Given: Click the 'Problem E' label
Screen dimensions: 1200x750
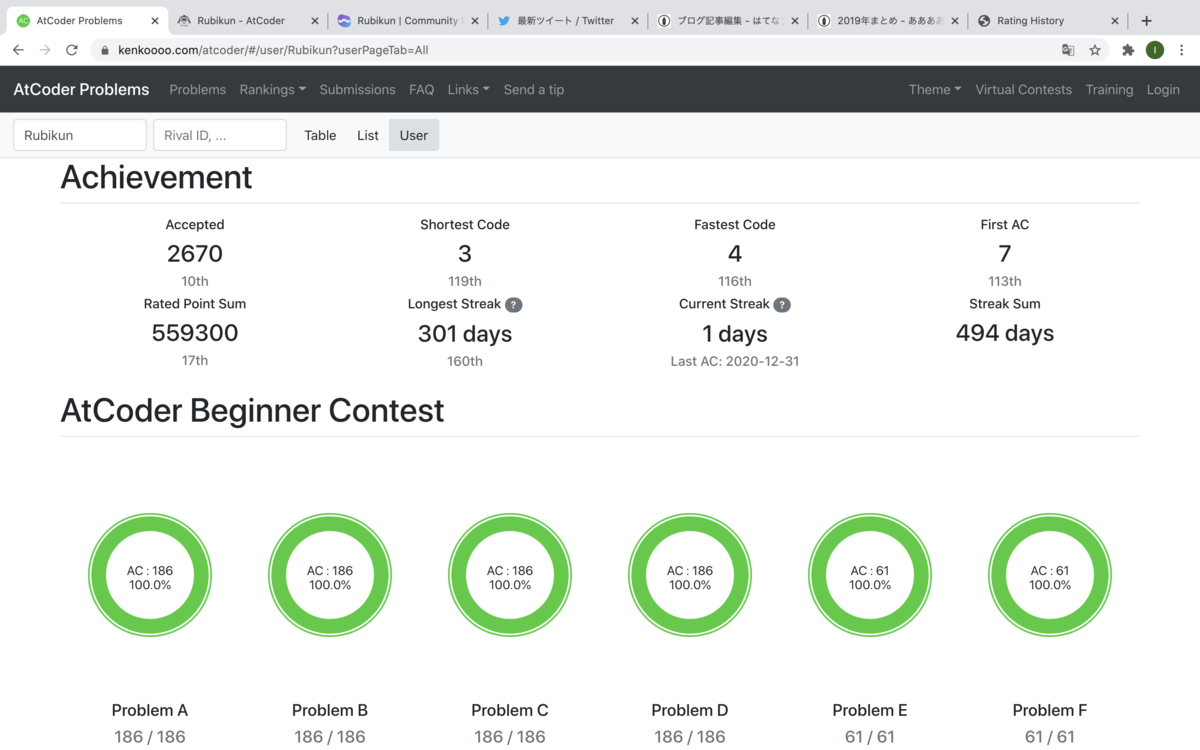Looking at the screenshot, I should click(x=870, y=711).
